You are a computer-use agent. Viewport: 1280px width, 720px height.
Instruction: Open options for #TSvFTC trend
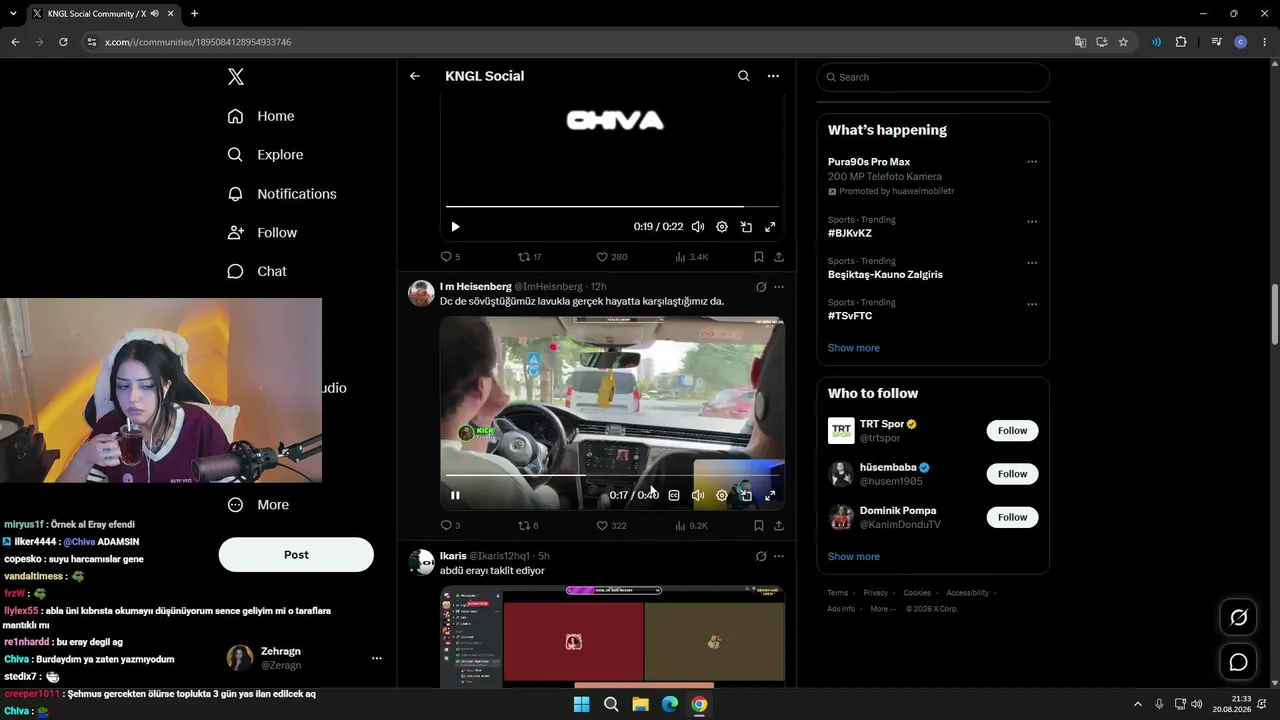[x=1032, y=304]
